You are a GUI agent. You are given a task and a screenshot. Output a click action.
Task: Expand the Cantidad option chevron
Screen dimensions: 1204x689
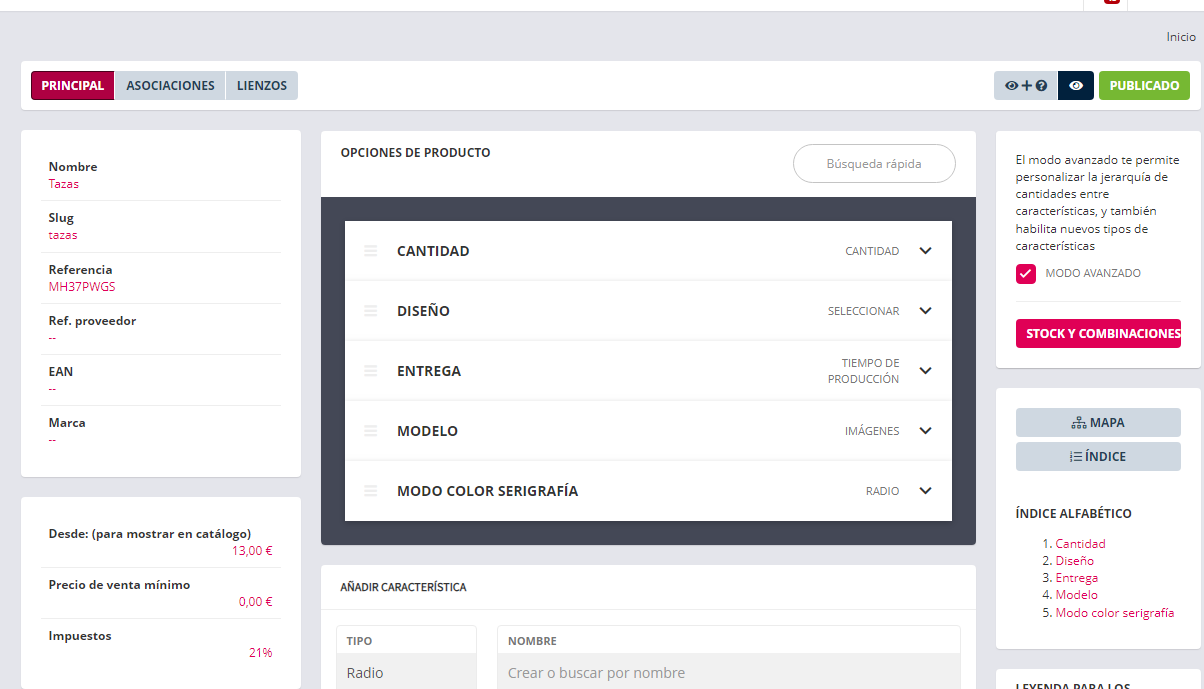(925, 251)
